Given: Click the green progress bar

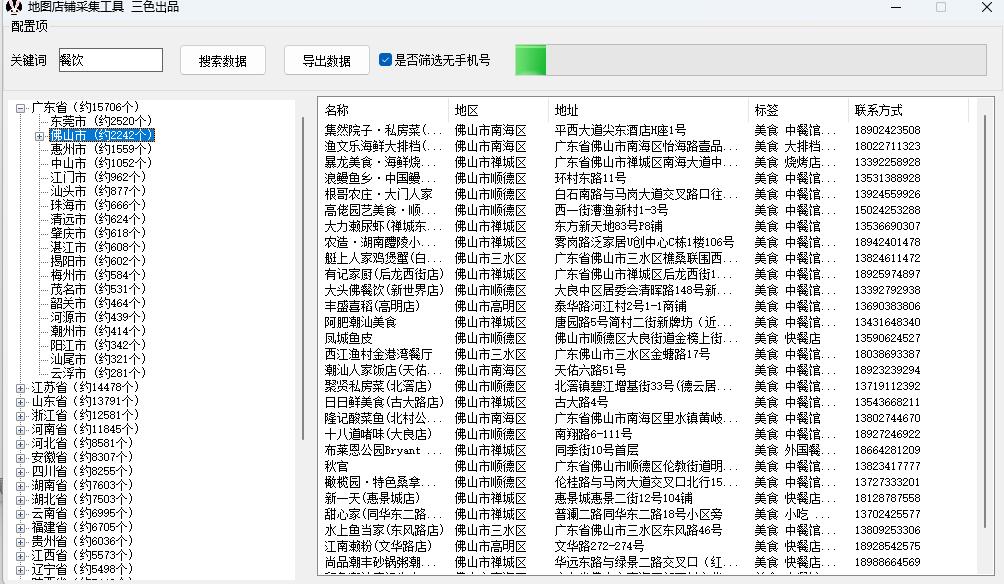Looking at the screenshot, I should pyautogui.click(x=530, y=60).
